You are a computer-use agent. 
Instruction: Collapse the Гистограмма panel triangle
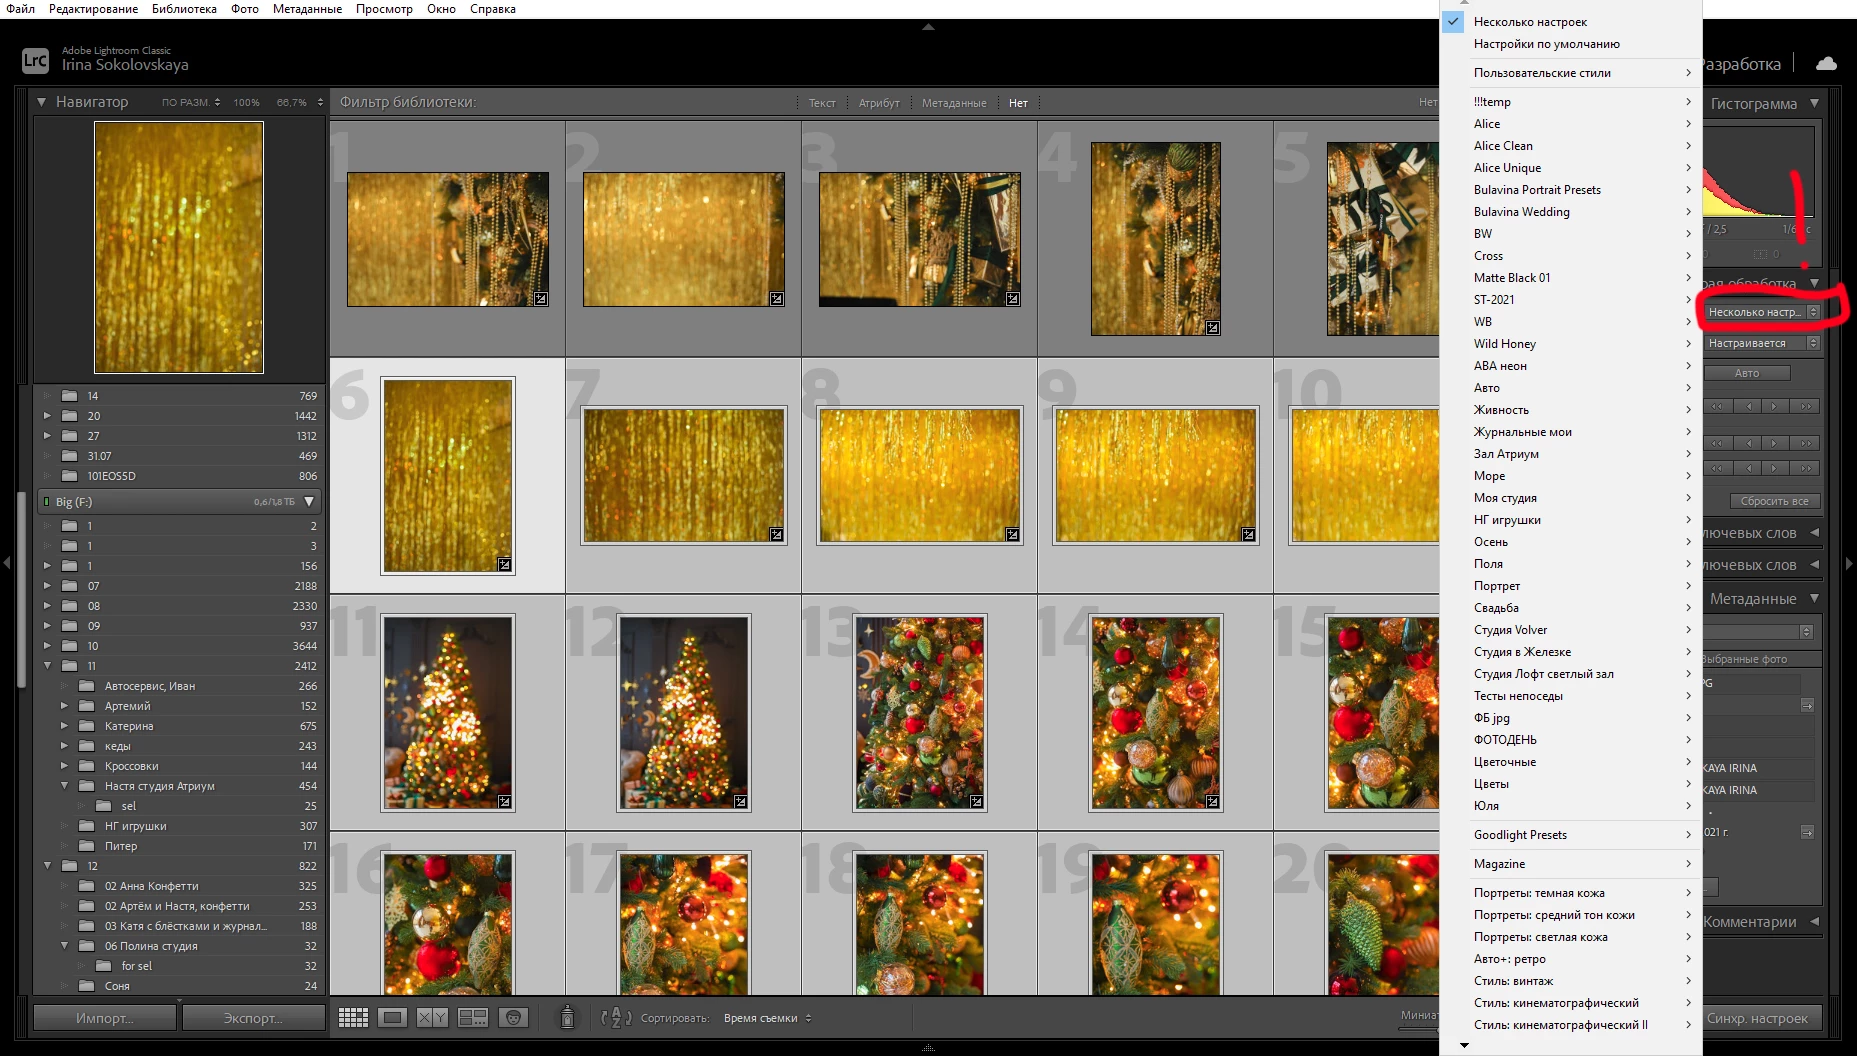(x=1814, y=103)
